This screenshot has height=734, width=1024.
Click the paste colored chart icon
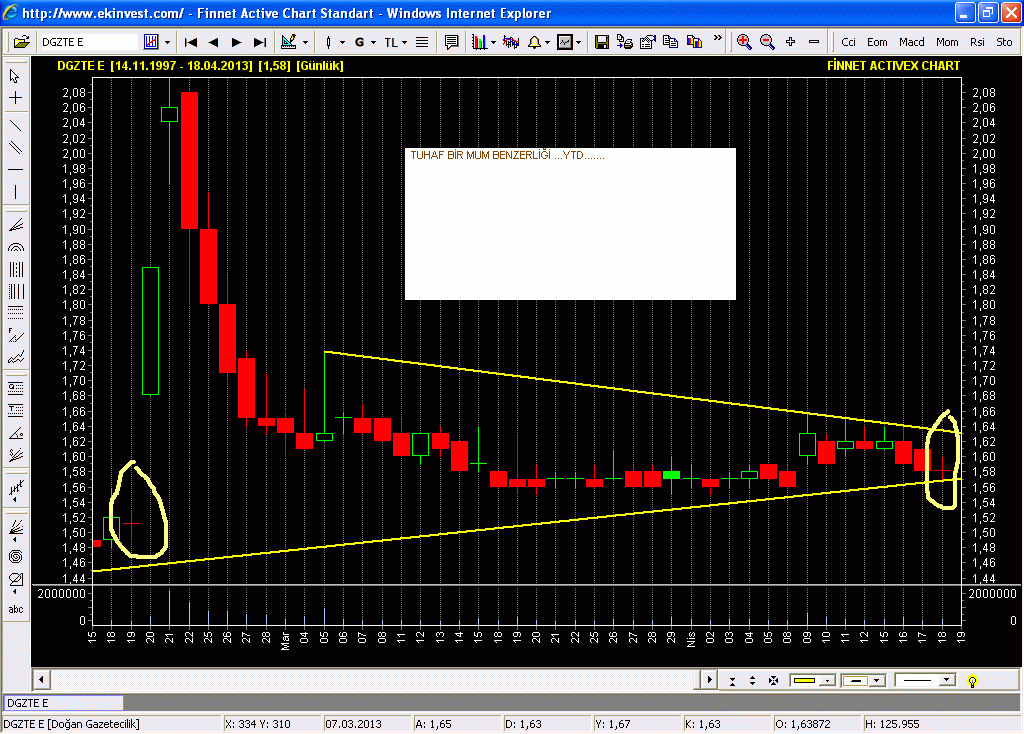(x=694, y=42)
